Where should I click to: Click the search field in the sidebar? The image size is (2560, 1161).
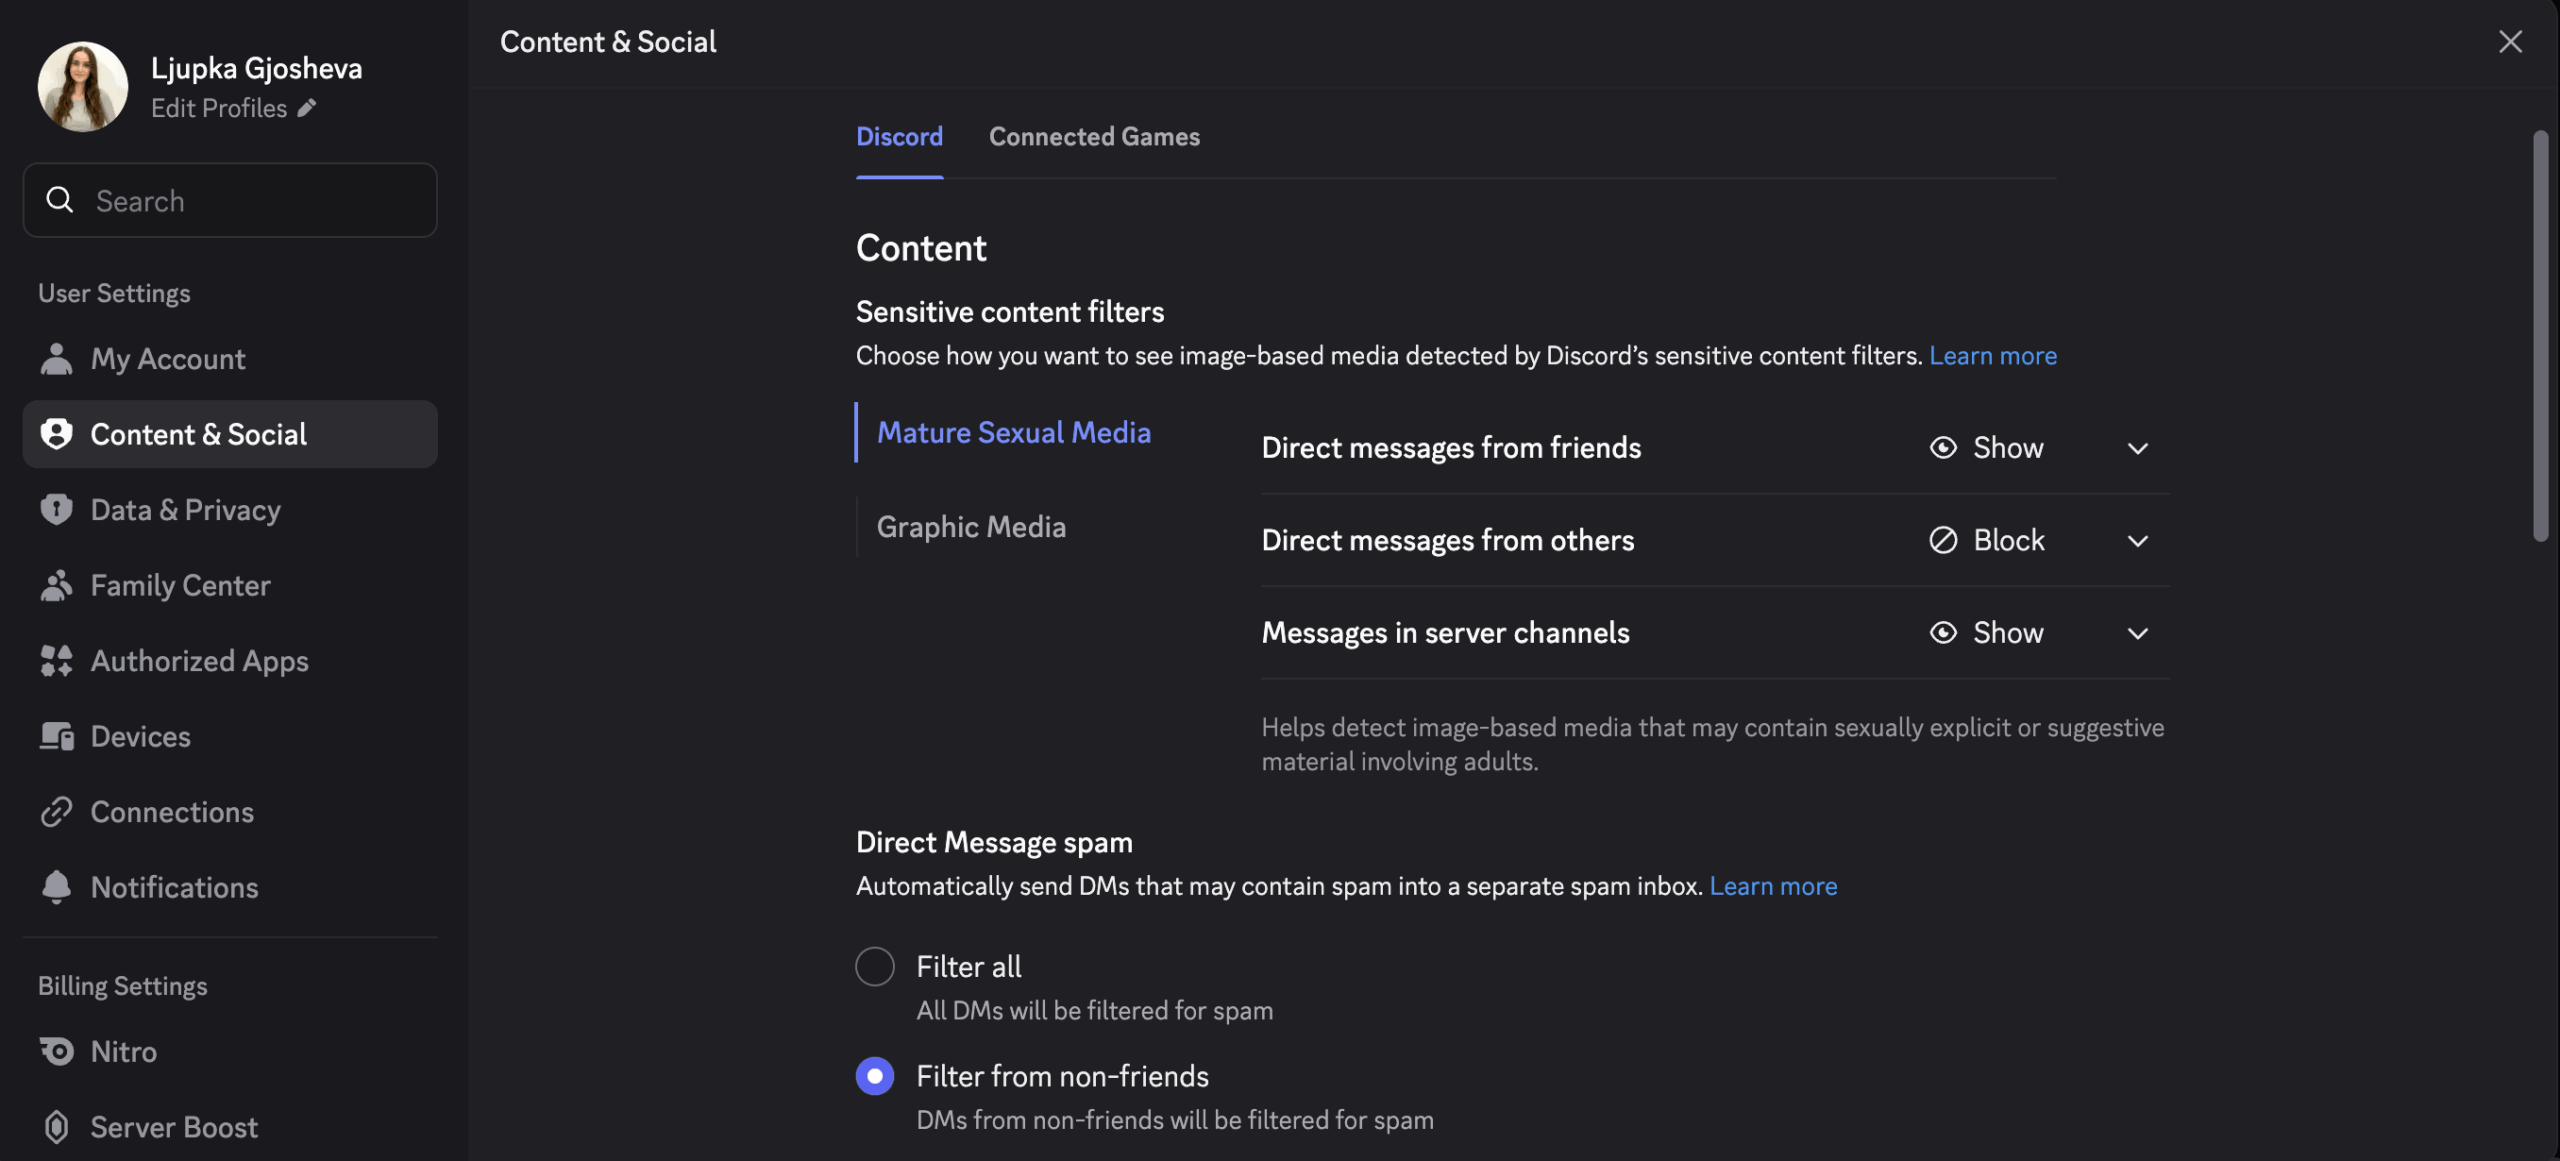coord(229,200)
